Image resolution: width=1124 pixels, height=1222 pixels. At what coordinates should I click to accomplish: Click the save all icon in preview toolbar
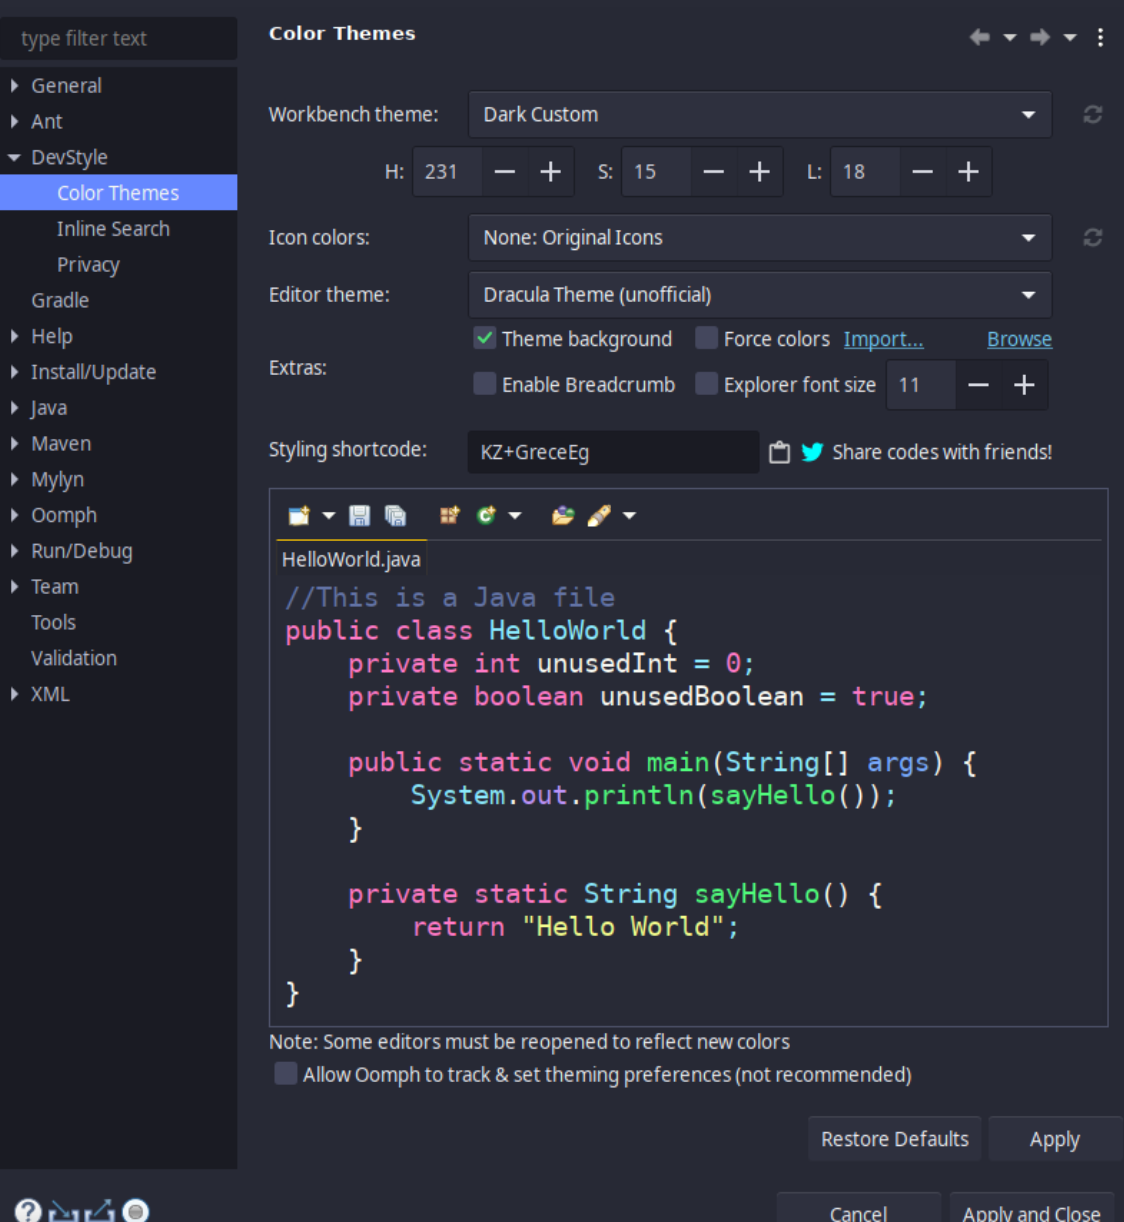395,515
